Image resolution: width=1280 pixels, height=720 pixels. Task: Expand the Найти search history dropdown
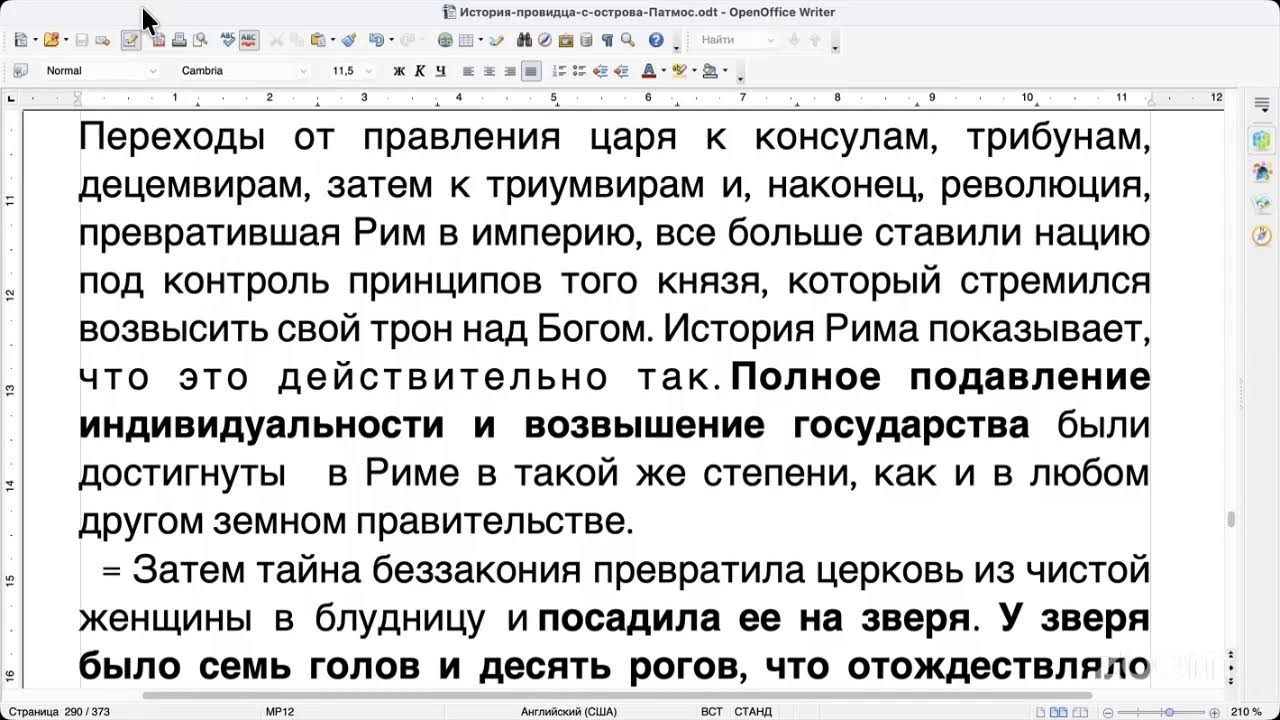click(770, 40)
